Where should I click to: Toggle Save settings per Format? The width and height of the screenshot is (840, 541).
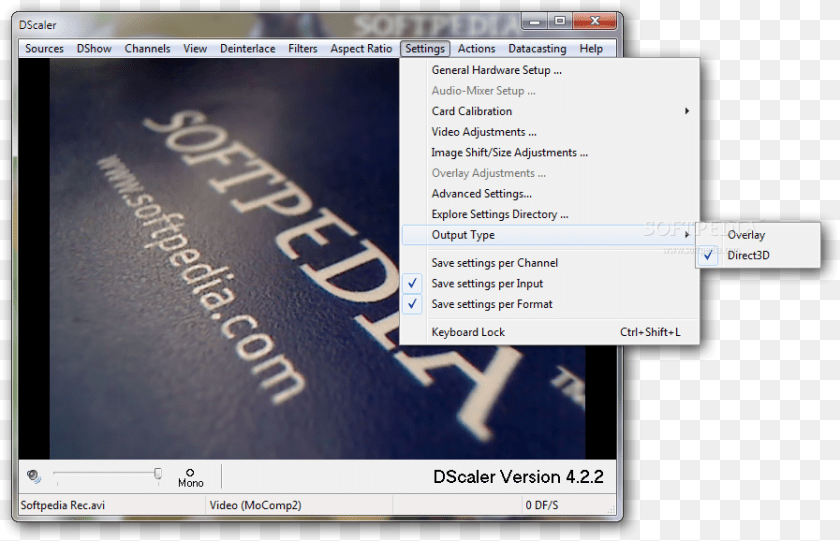(550, 304)
